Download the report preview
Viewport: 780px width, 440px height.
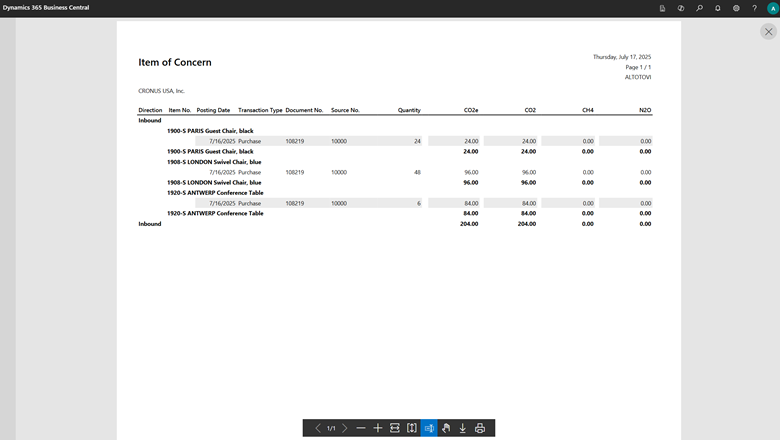(x=463, y=428)
